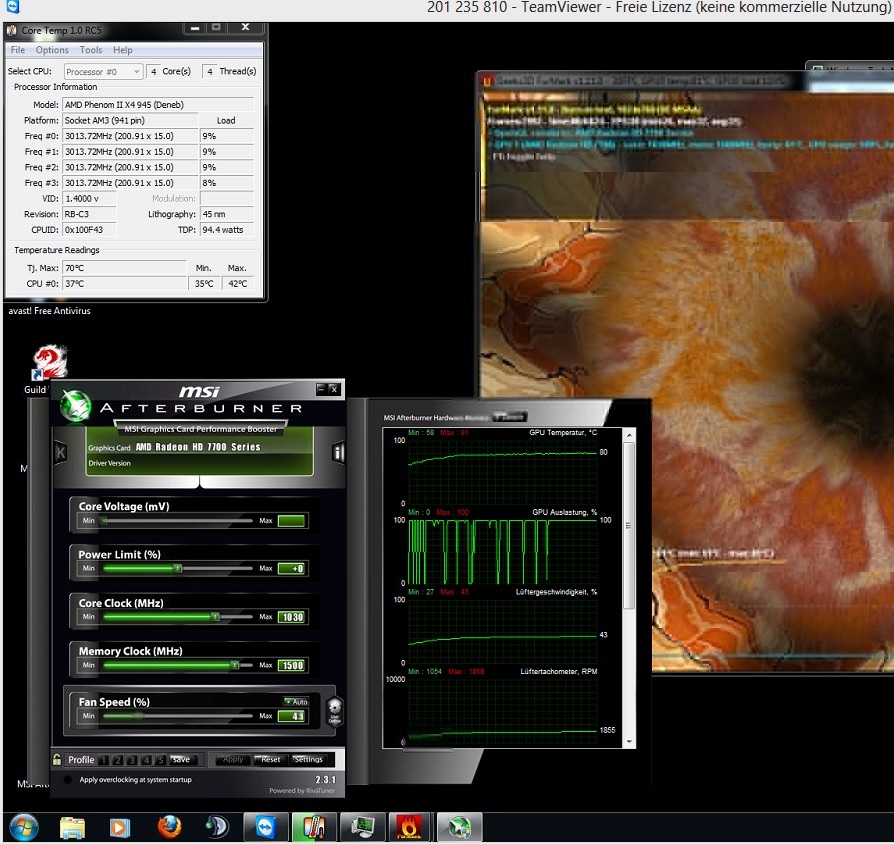The height and width of the screenshot is (844, 894).
Task: Open the Windows Start menu orb
Action: coord(23,827)
